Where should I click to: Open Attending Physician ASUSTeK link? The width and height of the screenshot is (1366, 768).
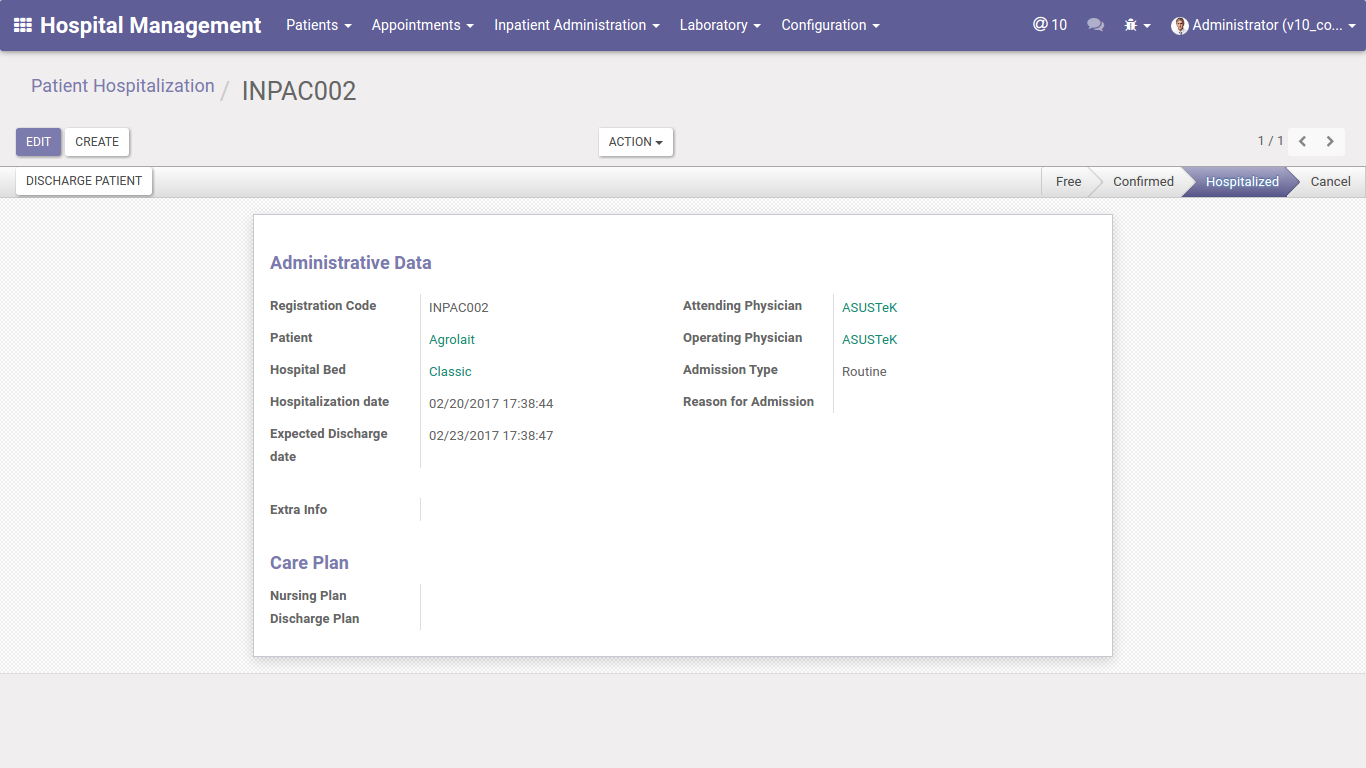coord(870,308)
